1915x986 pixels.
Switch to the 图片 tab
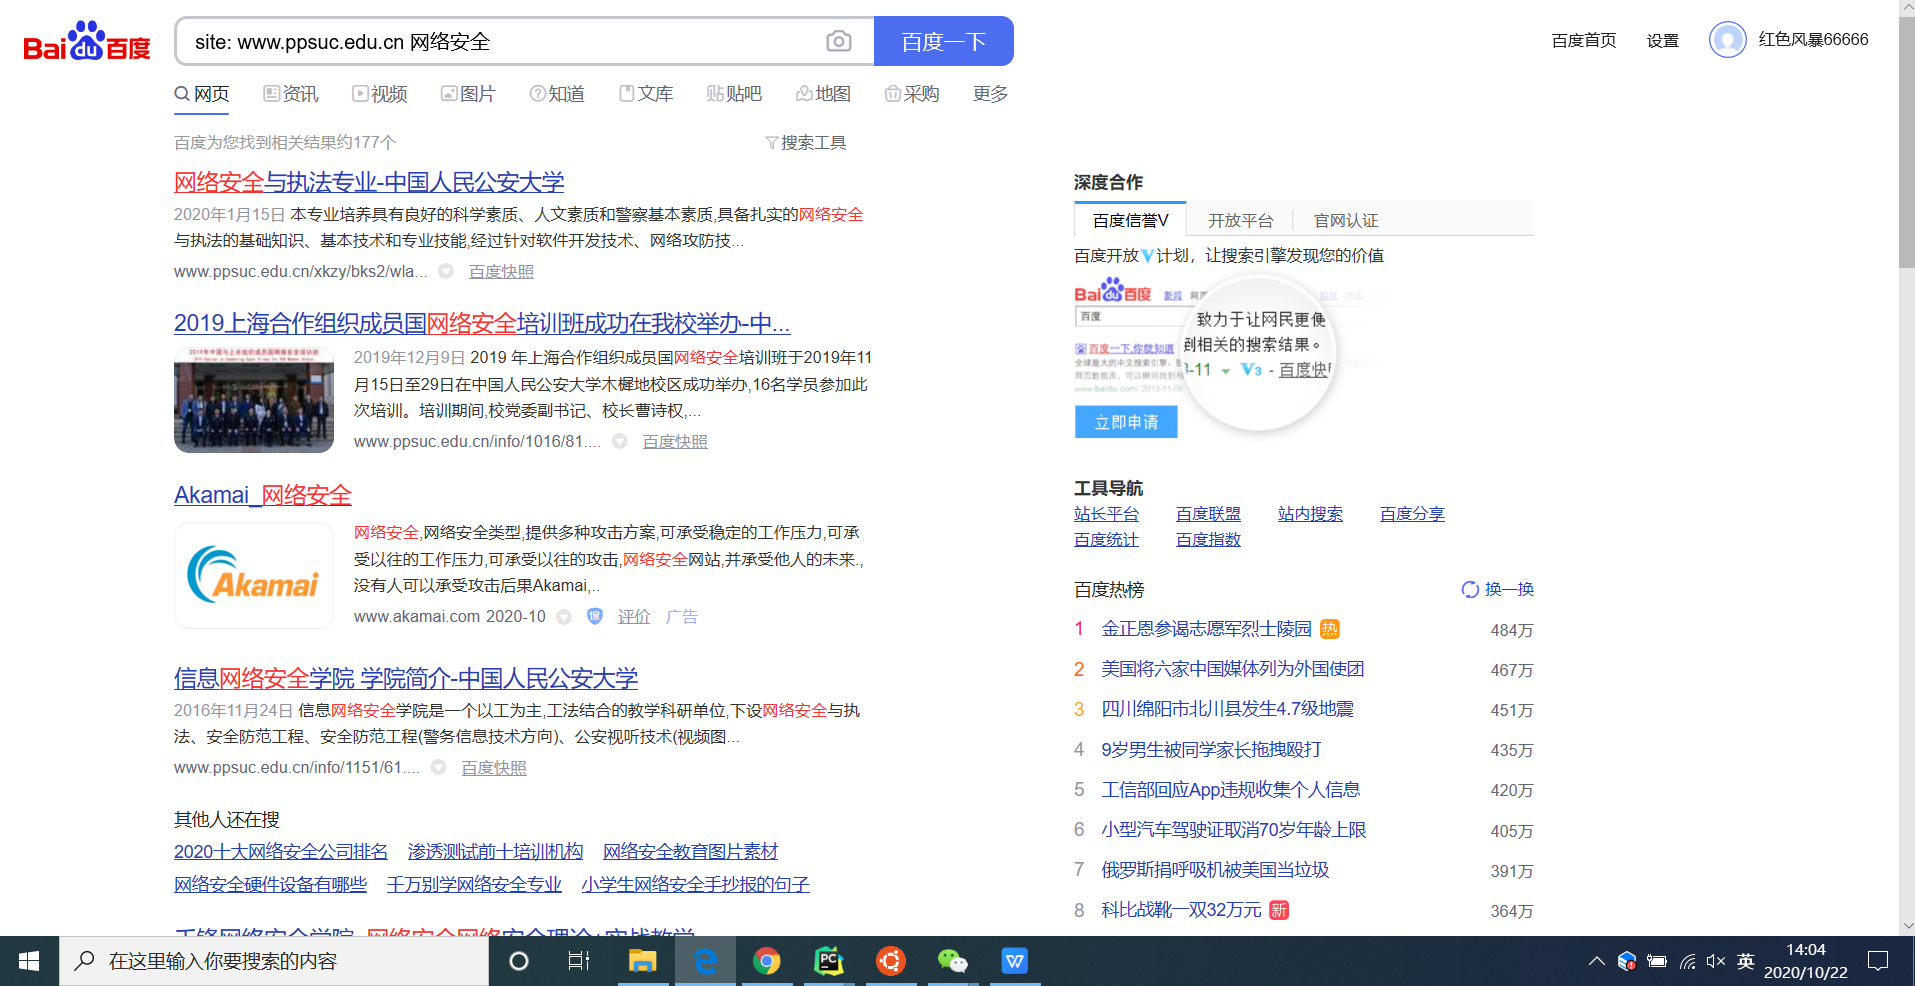click(x=468, y=94)
